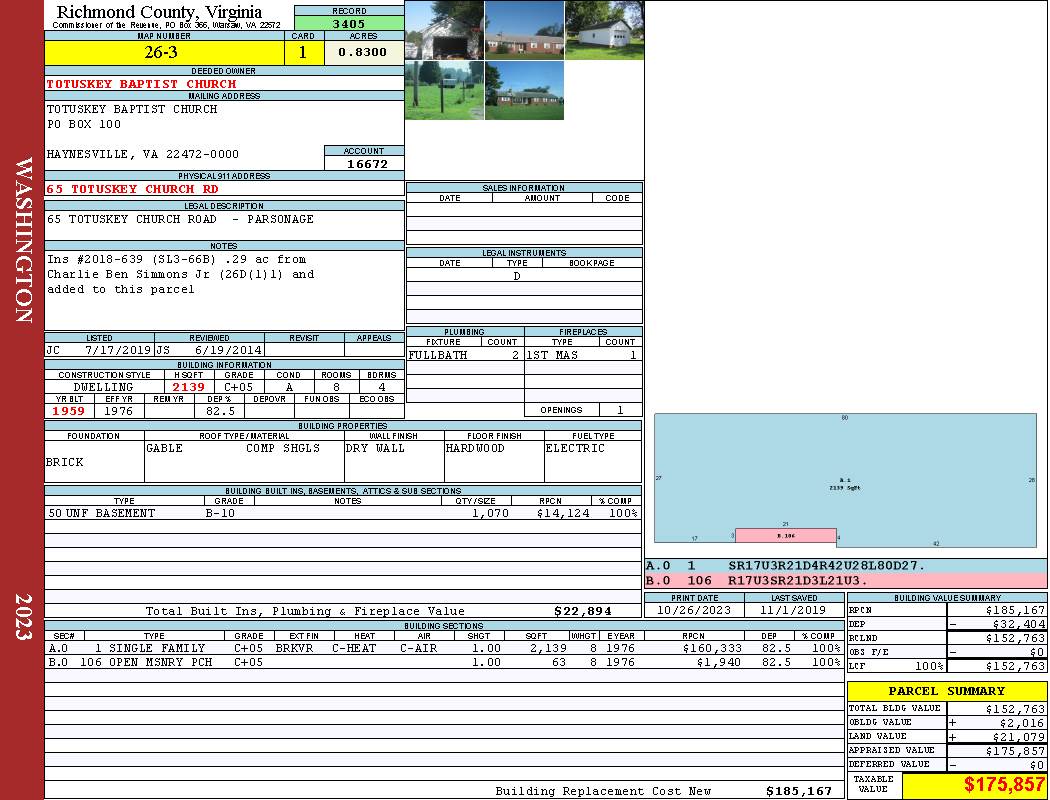This screenshot has width=1050, height=800.
Task: Select the bottom brick house photo
Action: pos(524,90)
